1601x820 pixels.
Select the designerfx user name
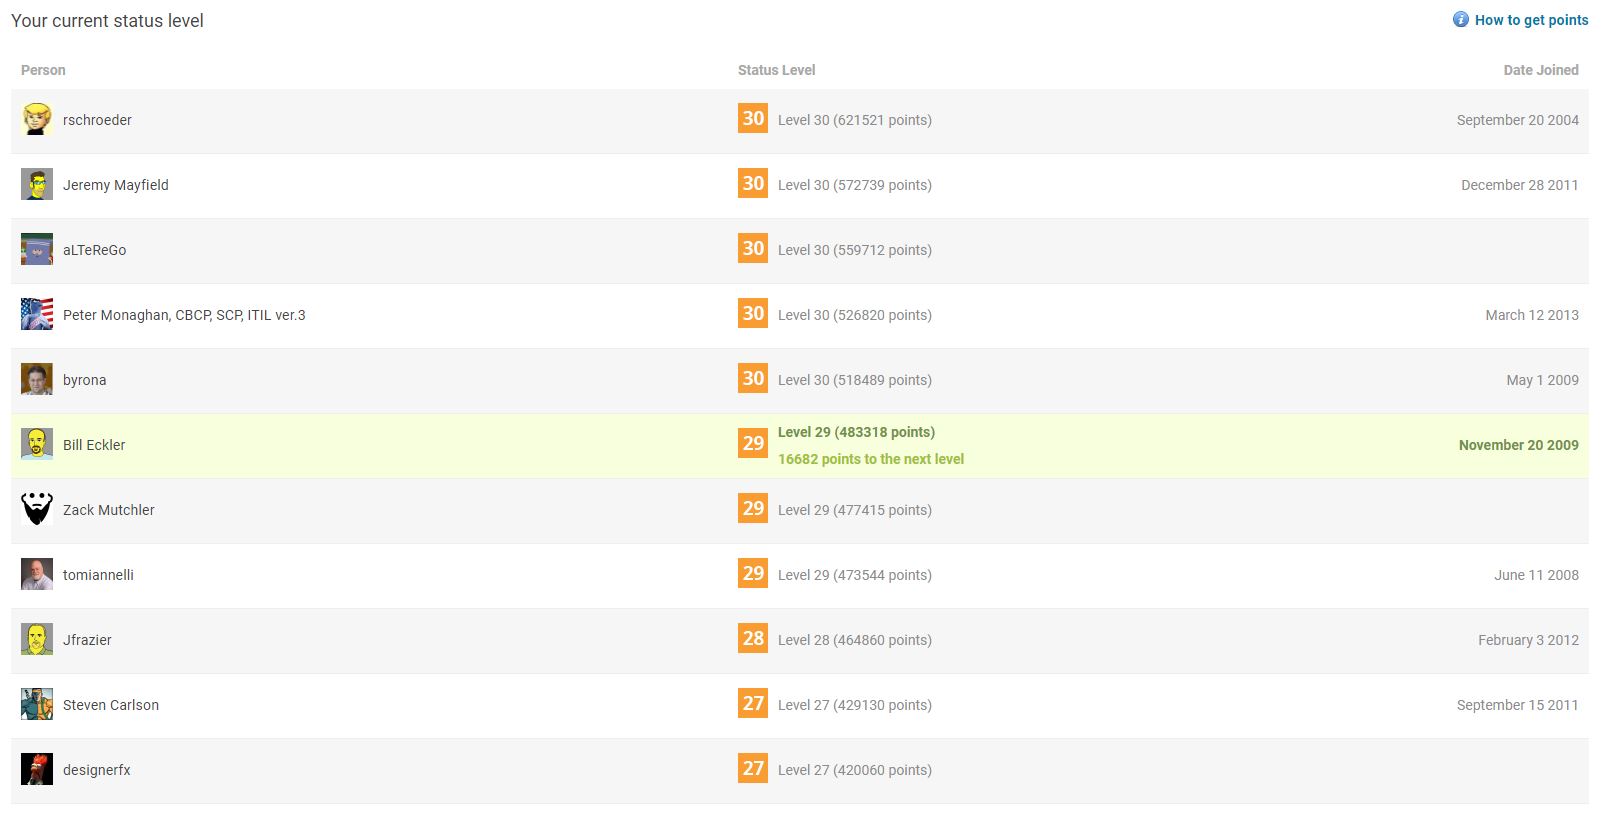click(97, 770)
